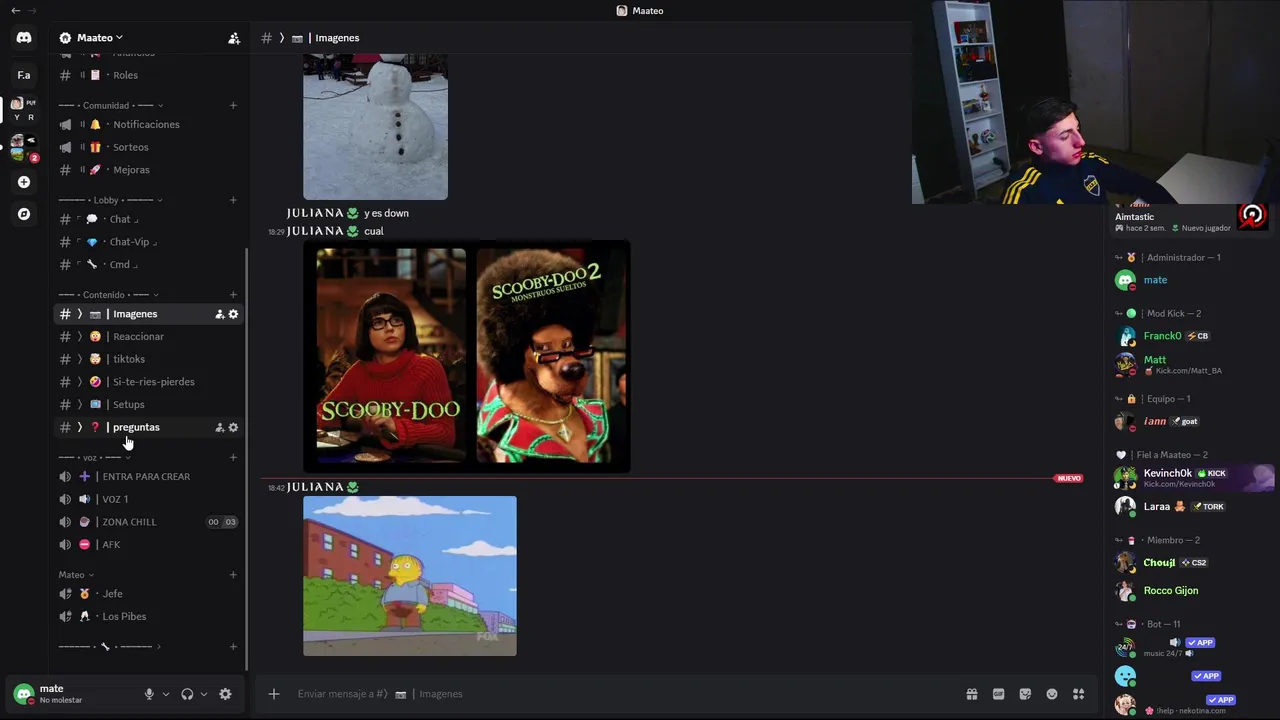
Task: Toggle headphones deafen
Action: (187, 694)
